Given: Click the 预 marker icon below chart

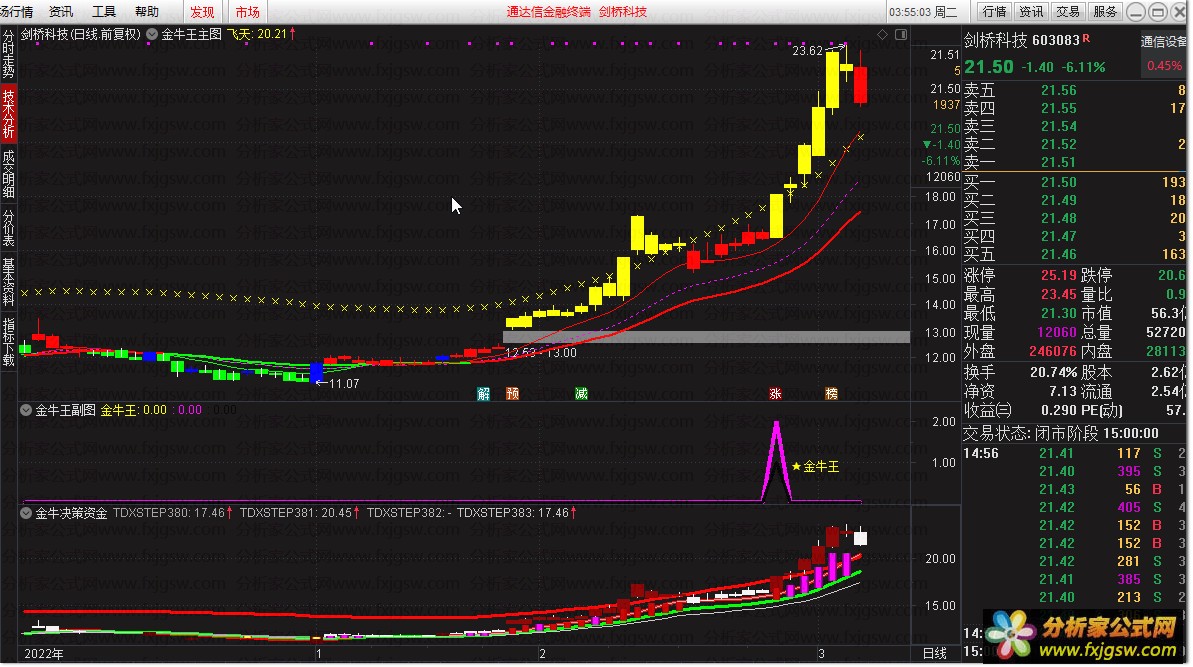Looking at the screenshot, I should 513,393.
